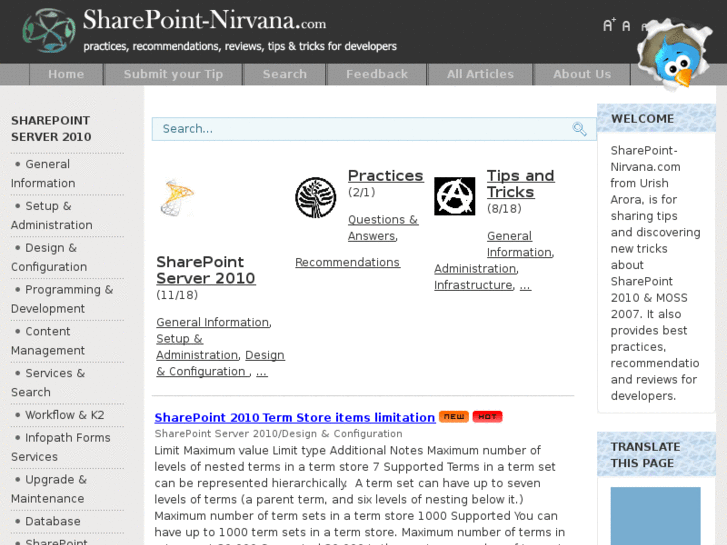Open General Information link under SharePoint Server 2010
Viewport: 727px width, 545px height.
212,322
